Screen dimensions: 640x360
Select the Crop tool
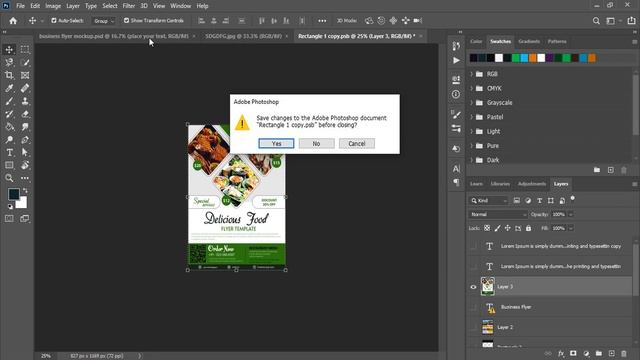[x=9, y=75]
